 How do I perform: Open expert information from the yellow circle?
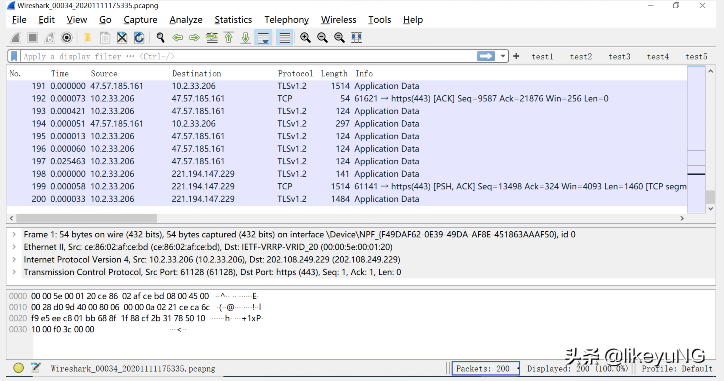click(x=18, y=368)
